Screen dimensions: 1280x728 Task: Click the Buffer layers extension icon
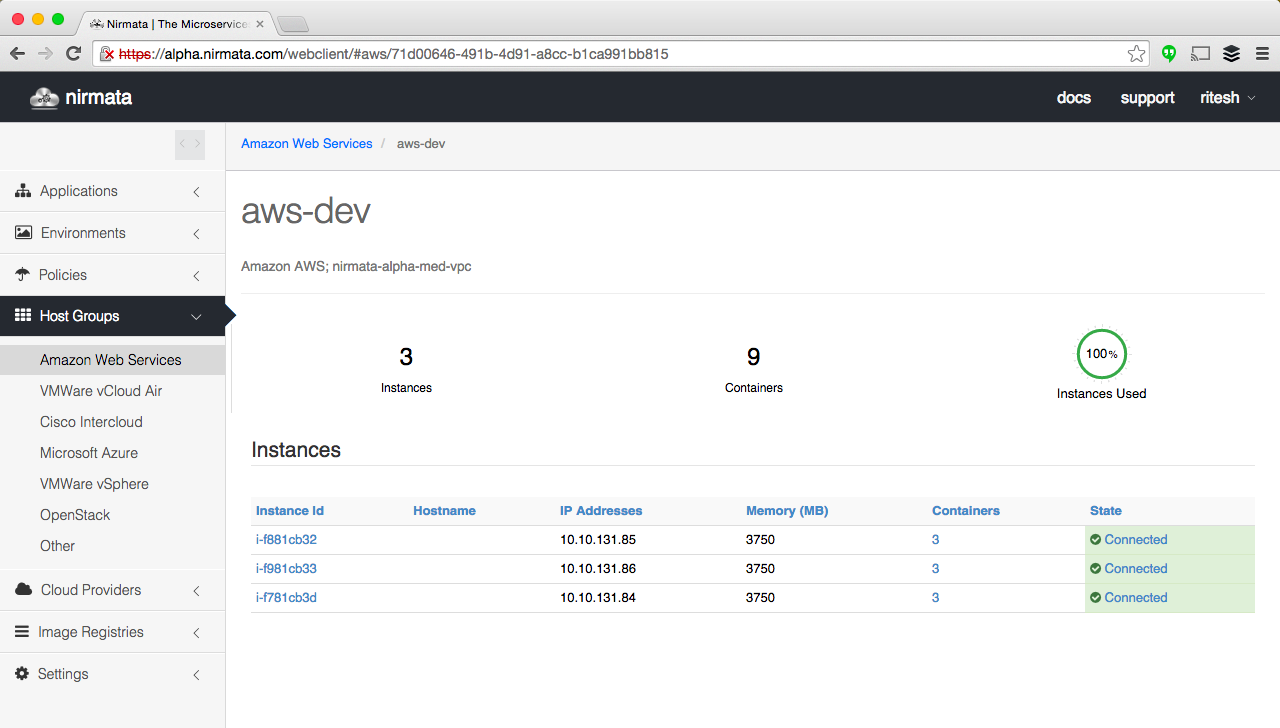pos(1231,54)
